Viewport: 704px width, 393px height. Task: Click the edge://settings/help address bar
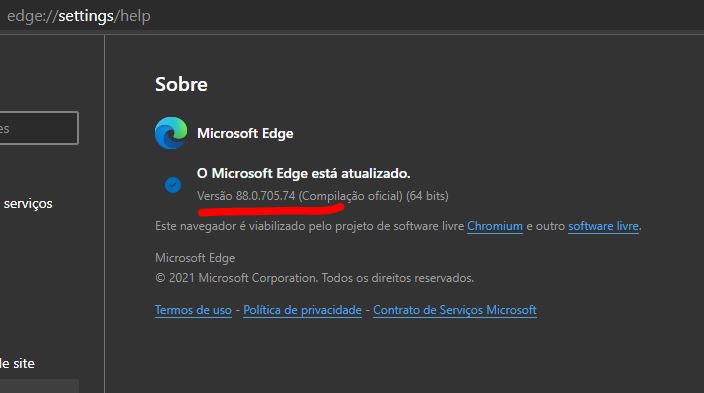[x=79, y=16]
